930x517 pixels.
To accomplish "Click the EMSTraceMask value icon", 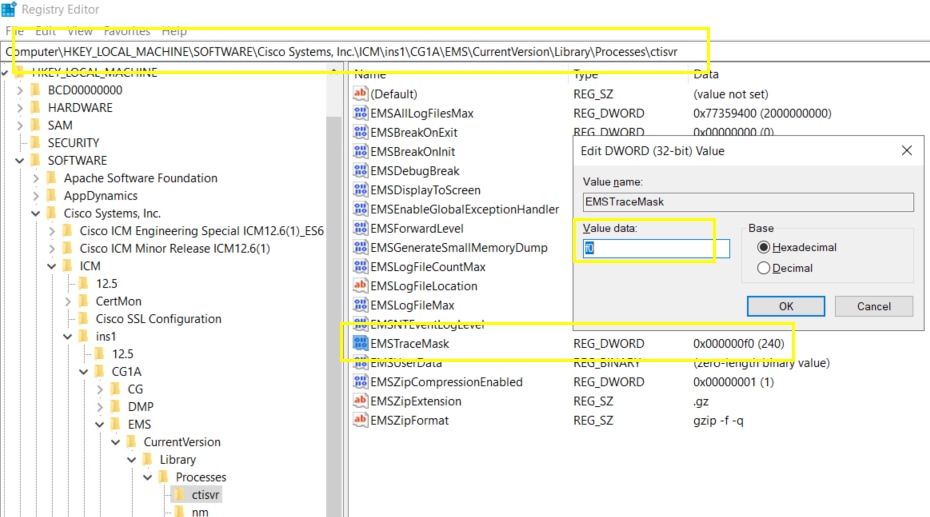I will 360,343.
